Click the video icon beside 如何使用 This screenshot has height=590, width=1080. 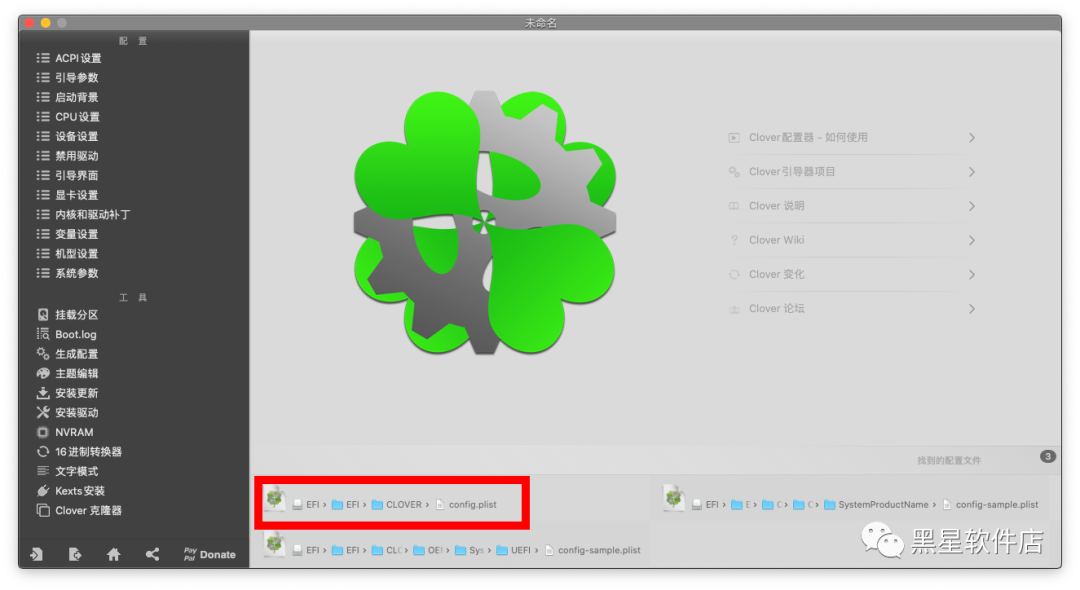[x=734, y=138]
